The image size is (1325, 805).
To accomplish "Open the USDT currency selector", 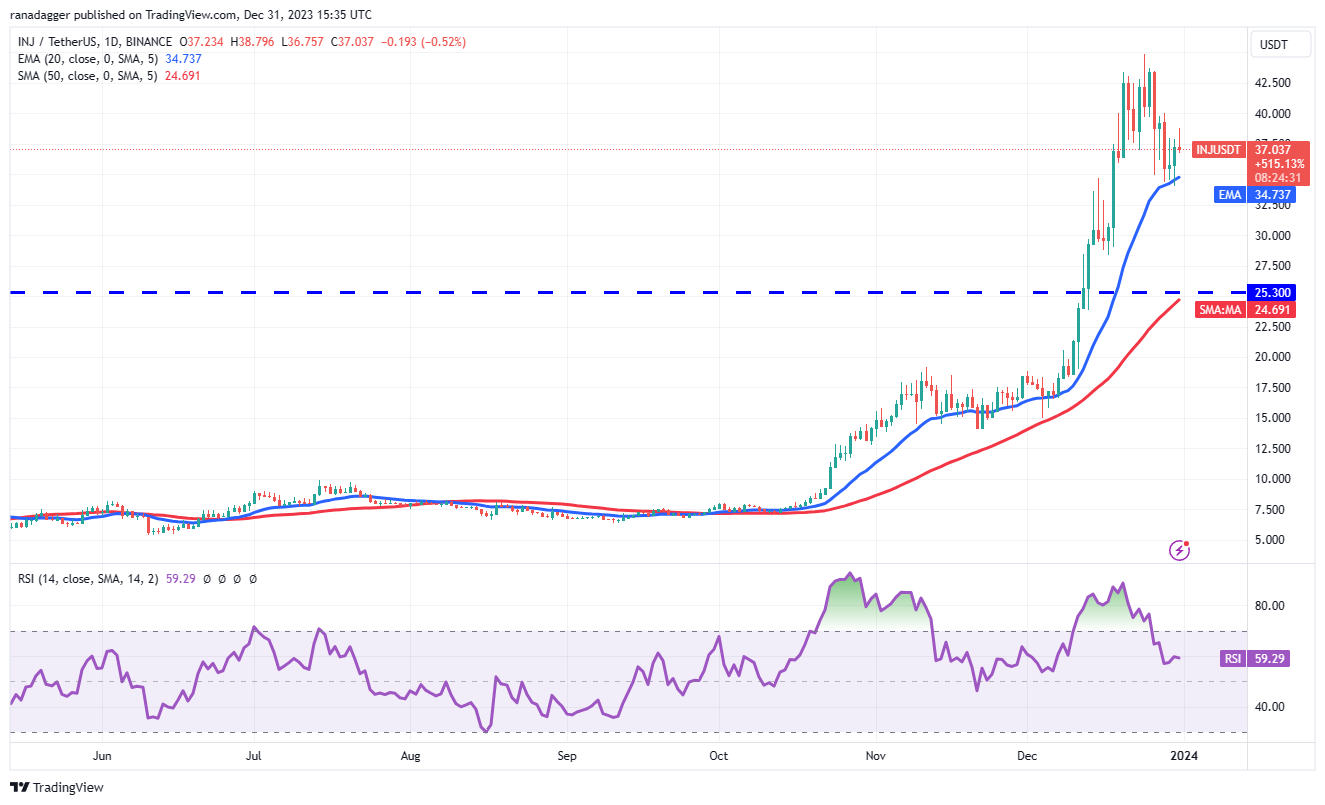I will [x=1273, y=45].
